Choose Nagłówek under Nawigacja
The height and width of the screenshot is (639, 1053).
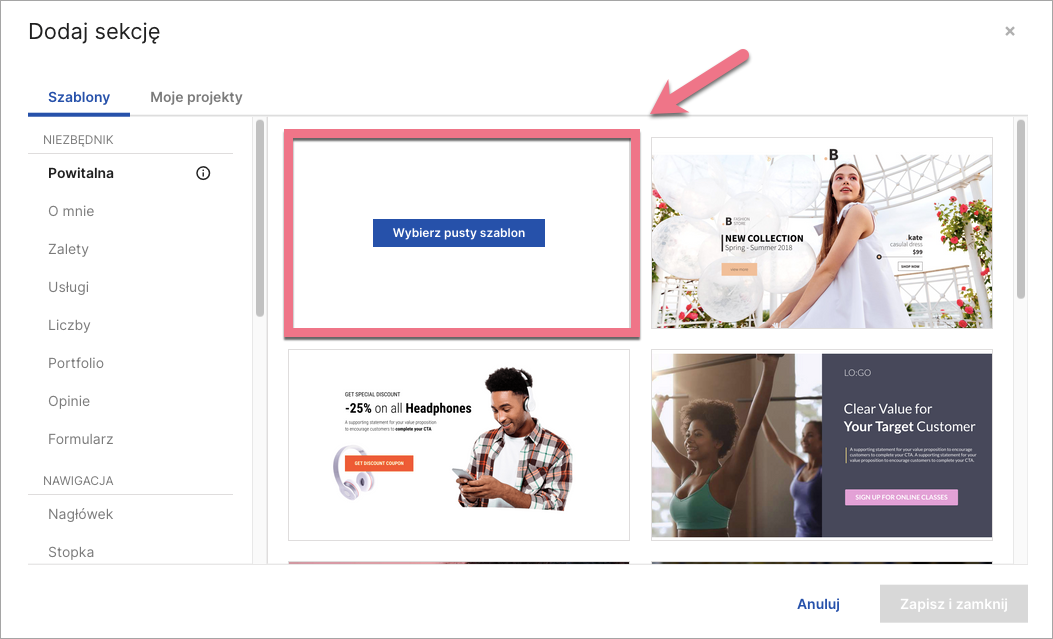point(81,514)
